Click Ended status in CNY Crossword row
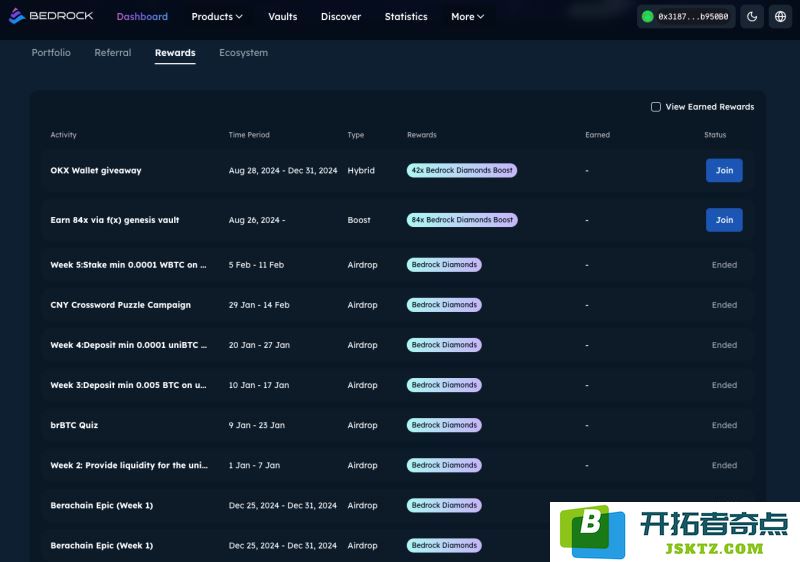800x562 pixels. 724,304
